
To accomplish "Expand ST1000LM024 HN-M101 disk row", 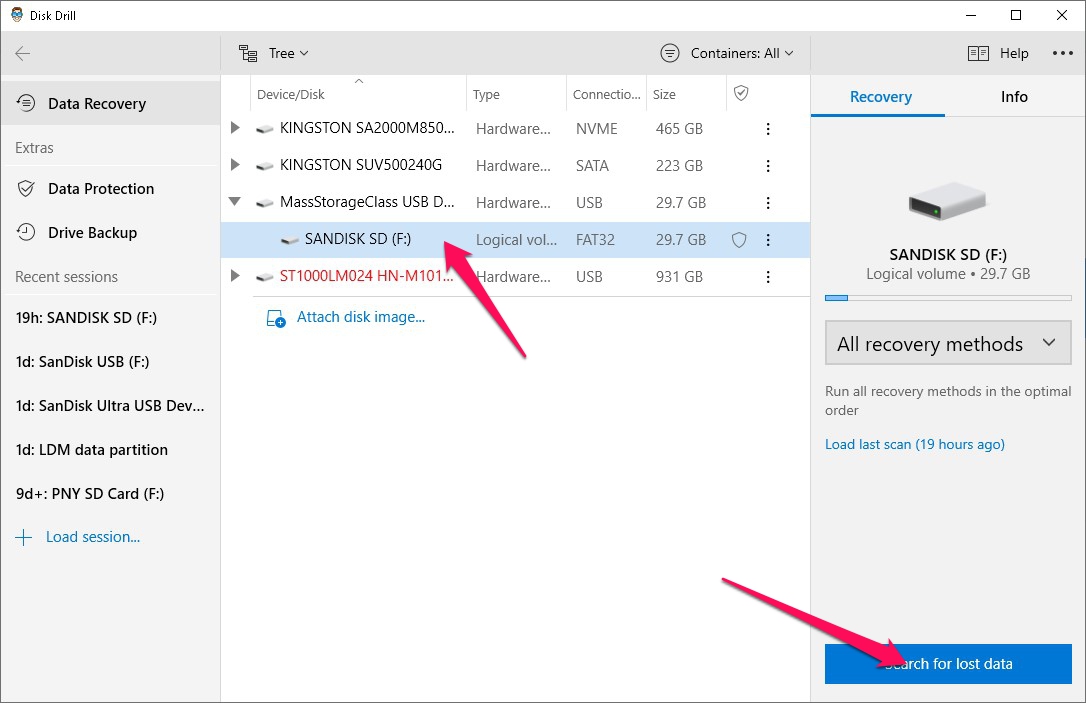I will [235, 276].
